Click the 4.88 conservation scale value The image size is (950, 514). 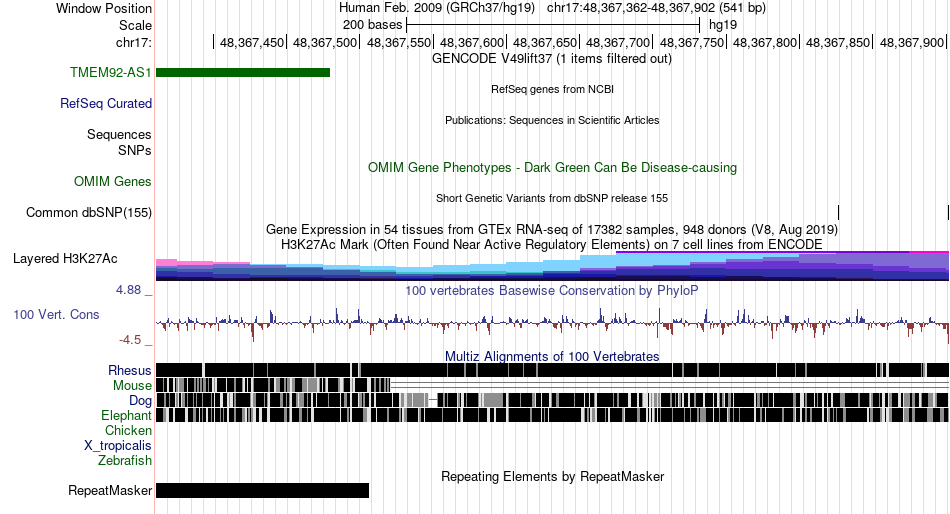point(128,290)
